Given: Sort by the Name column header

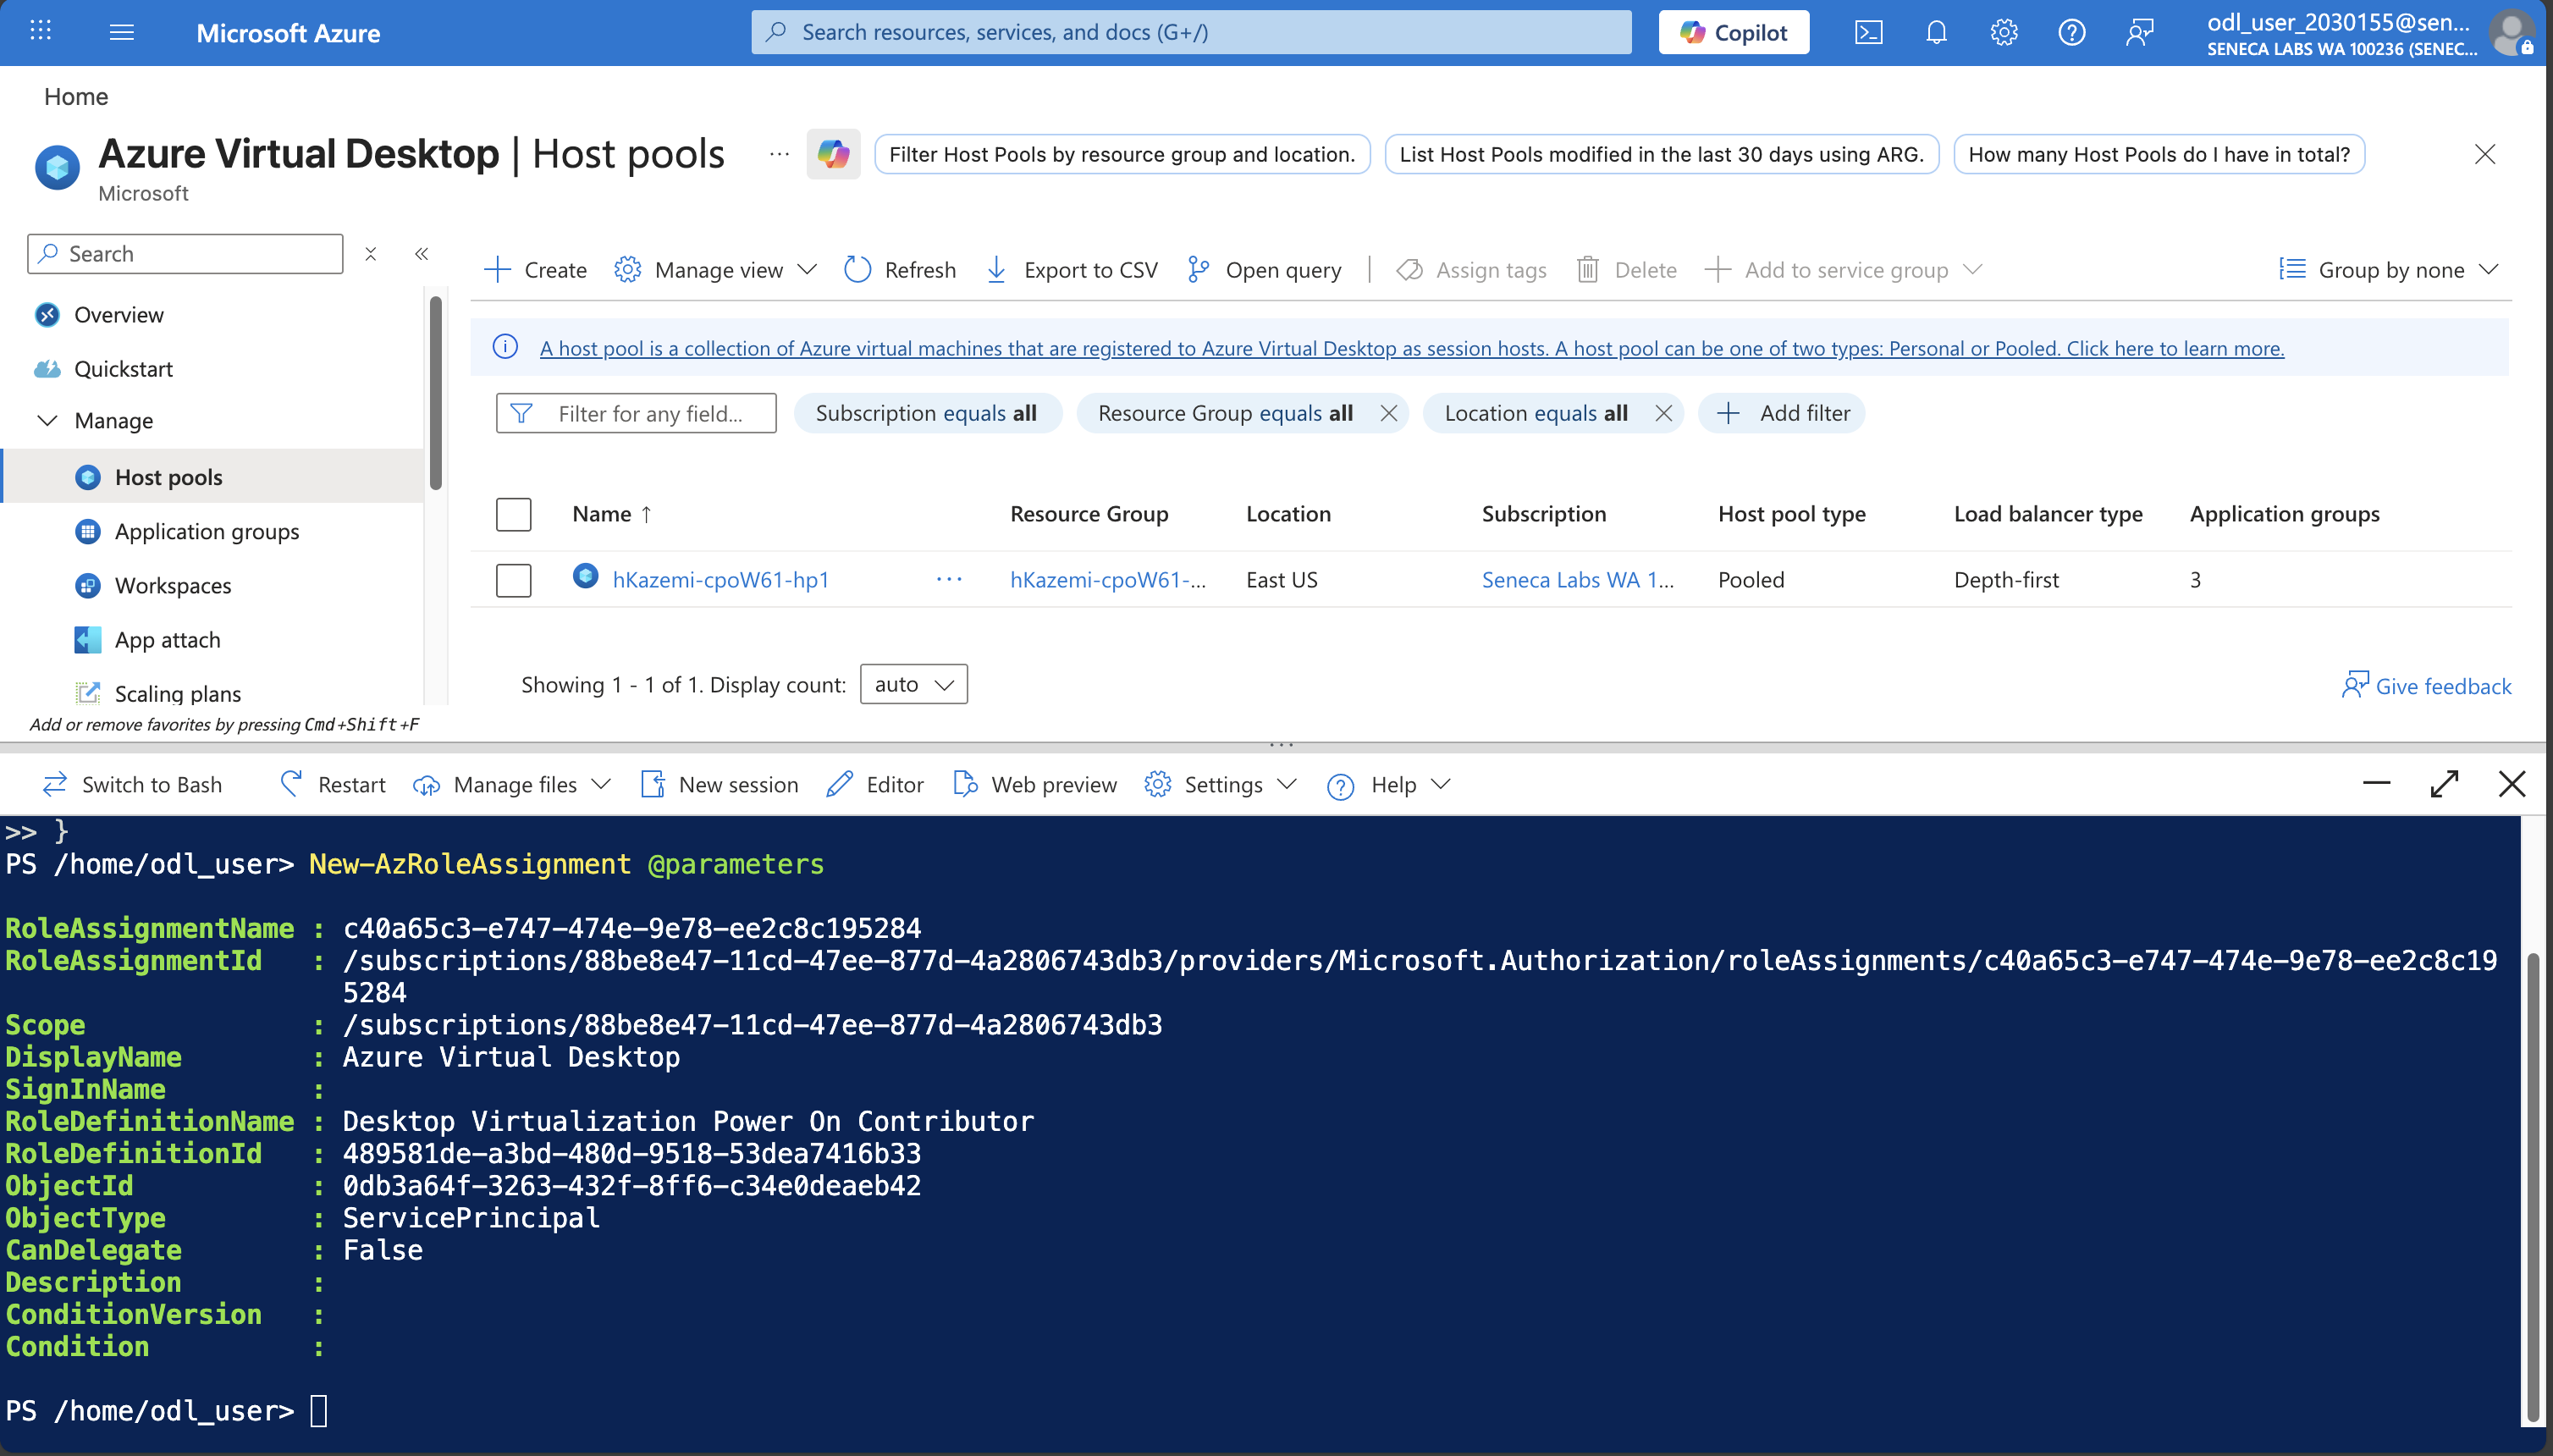Looking at the screenshot, I should tap(611, 514).
